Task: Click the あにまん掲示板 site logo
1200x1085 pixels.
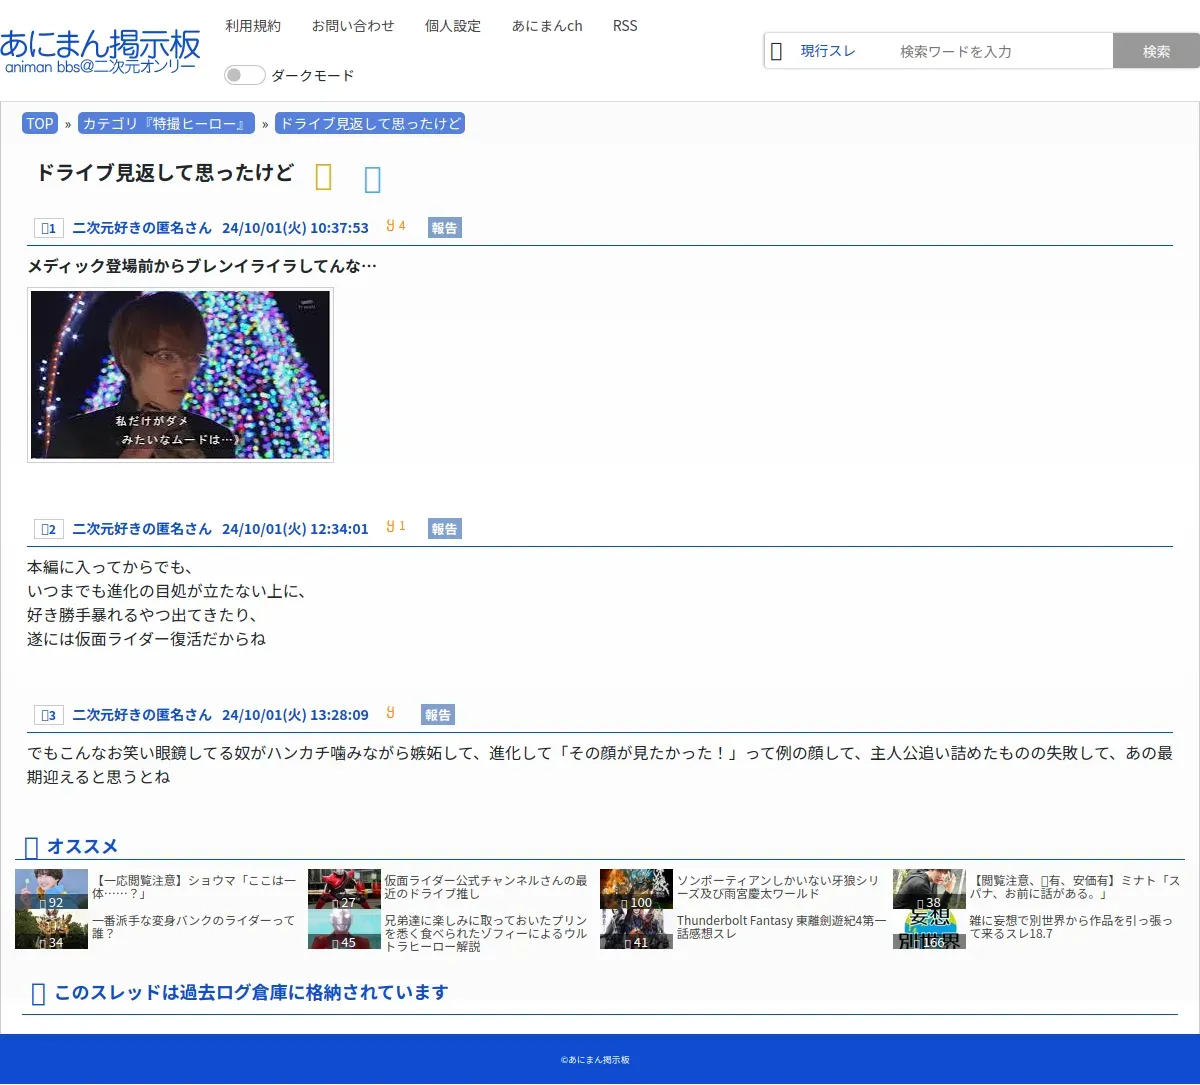Action: pos(100,50)
